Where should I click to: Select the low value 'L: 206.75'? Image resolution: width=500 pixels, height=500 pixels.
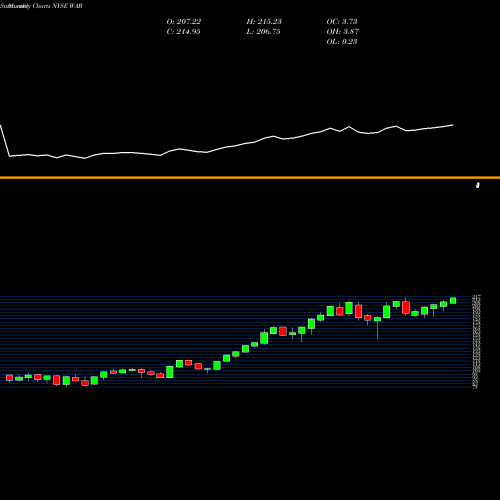(263, 32)
